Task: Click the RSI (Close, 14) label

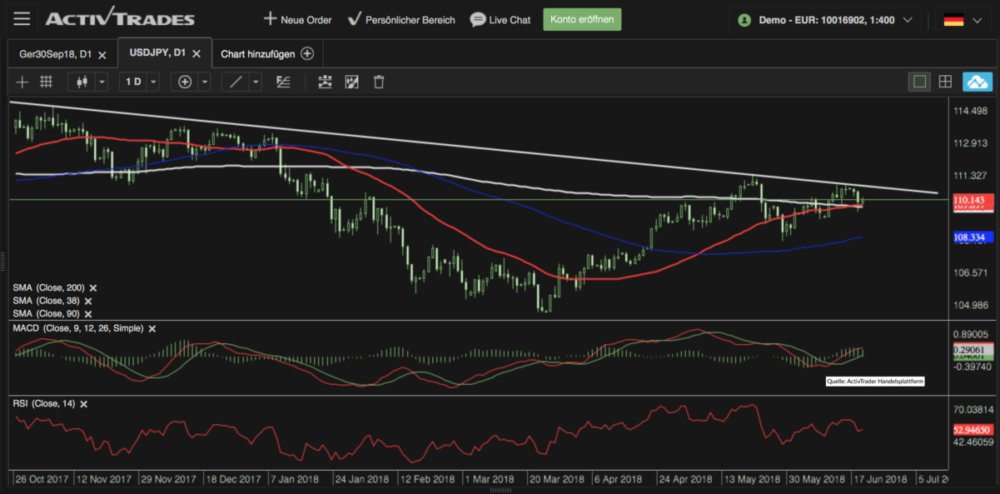Action: click(x=44, y=404)
